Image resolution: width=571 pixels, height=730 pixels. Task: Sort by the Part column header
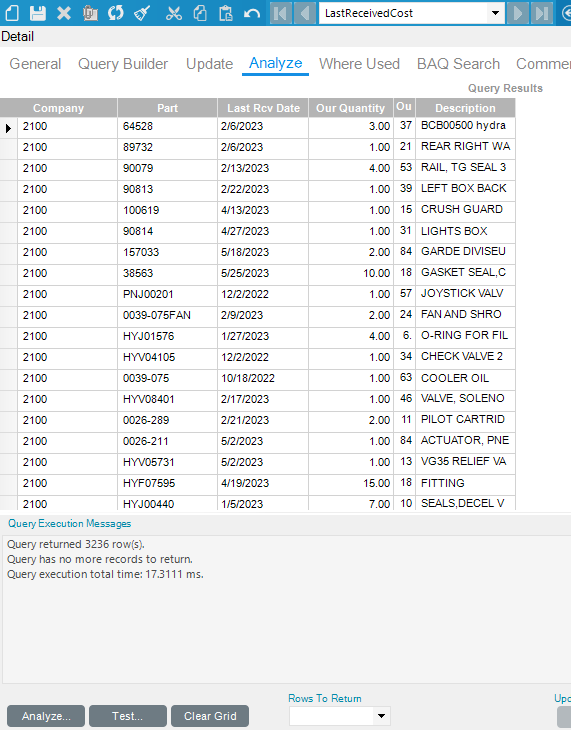[x=167, y=108]
